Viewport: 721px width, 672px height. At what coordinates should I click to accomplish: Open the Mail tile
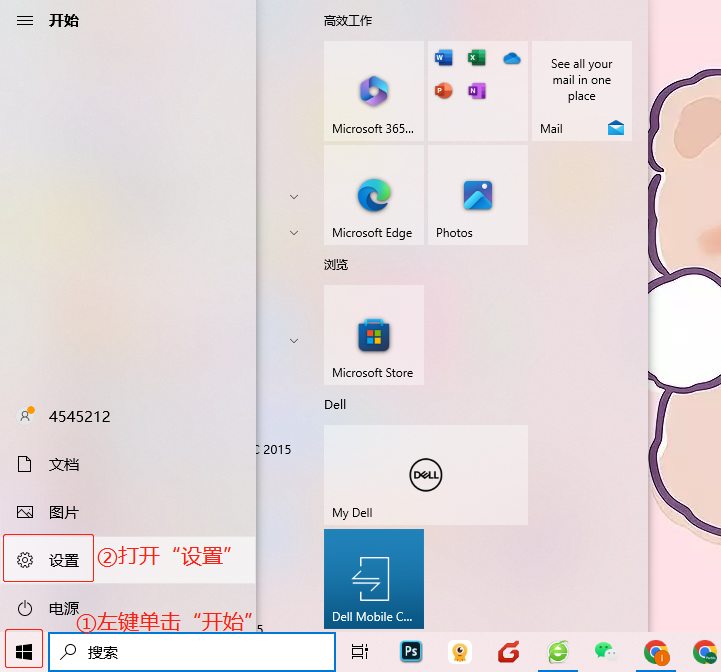(x=582, y=91)
